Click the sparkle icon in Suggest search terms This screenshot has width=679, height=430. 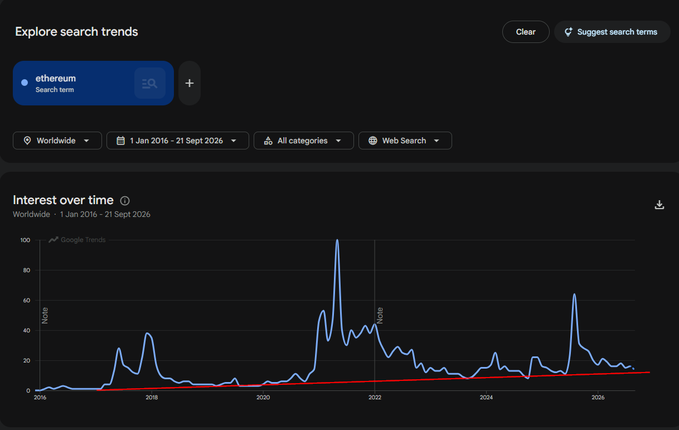click(x=568, y=32)
